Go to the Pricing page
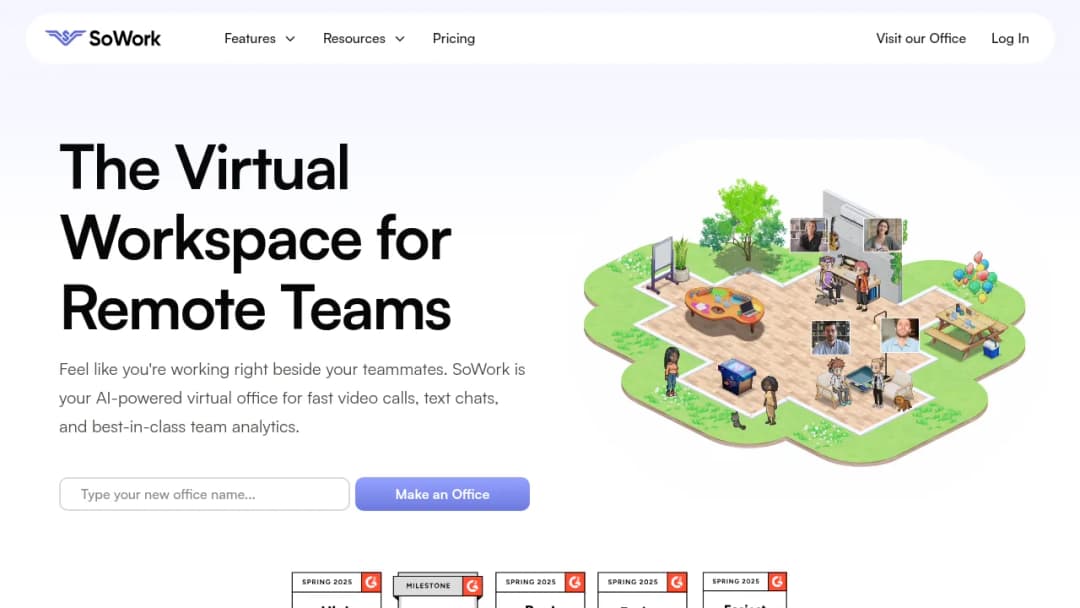The width and height of the screenshot is (1080, 608). coord(453,39)
